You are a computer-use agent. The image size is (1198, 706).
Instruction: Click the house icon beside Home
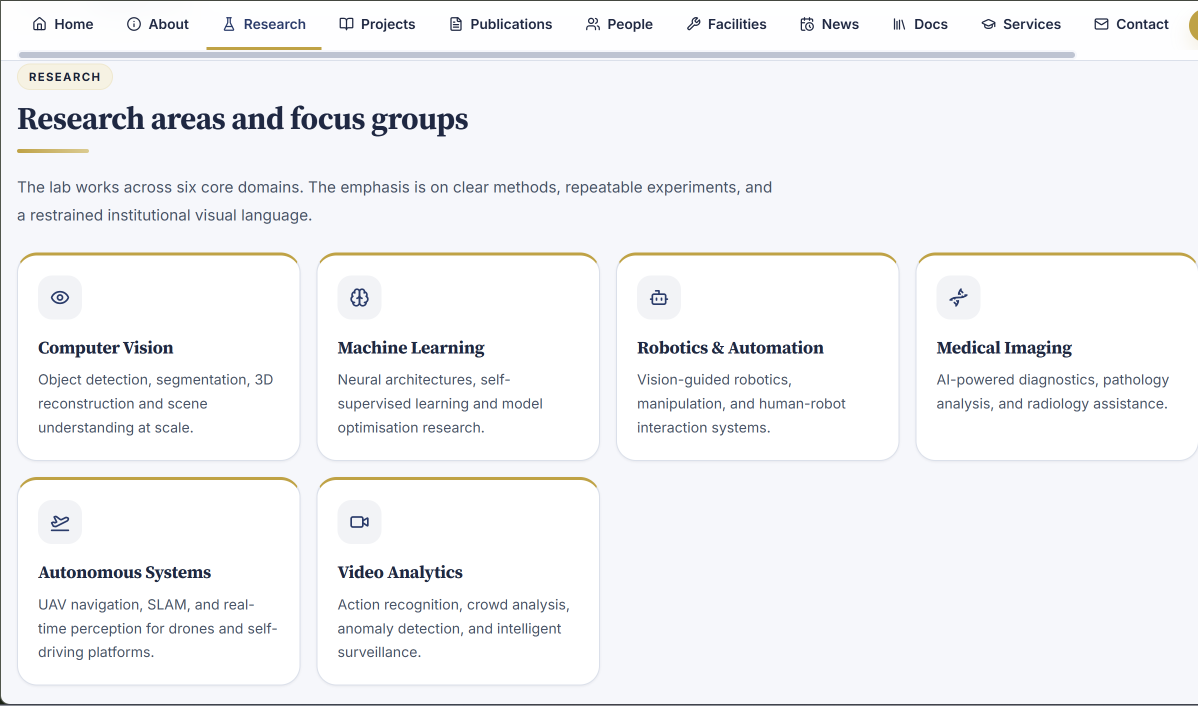[40, 24]
